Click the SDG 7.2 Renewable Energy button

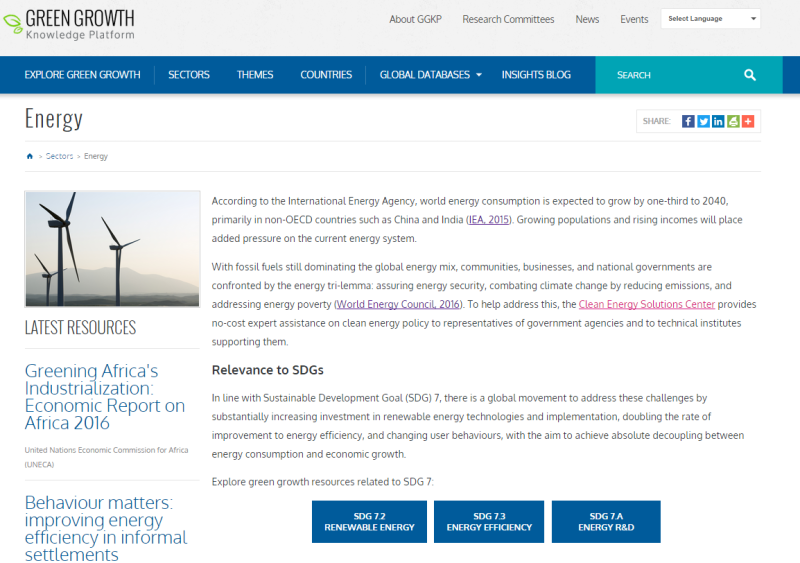(x=369, y=522)
